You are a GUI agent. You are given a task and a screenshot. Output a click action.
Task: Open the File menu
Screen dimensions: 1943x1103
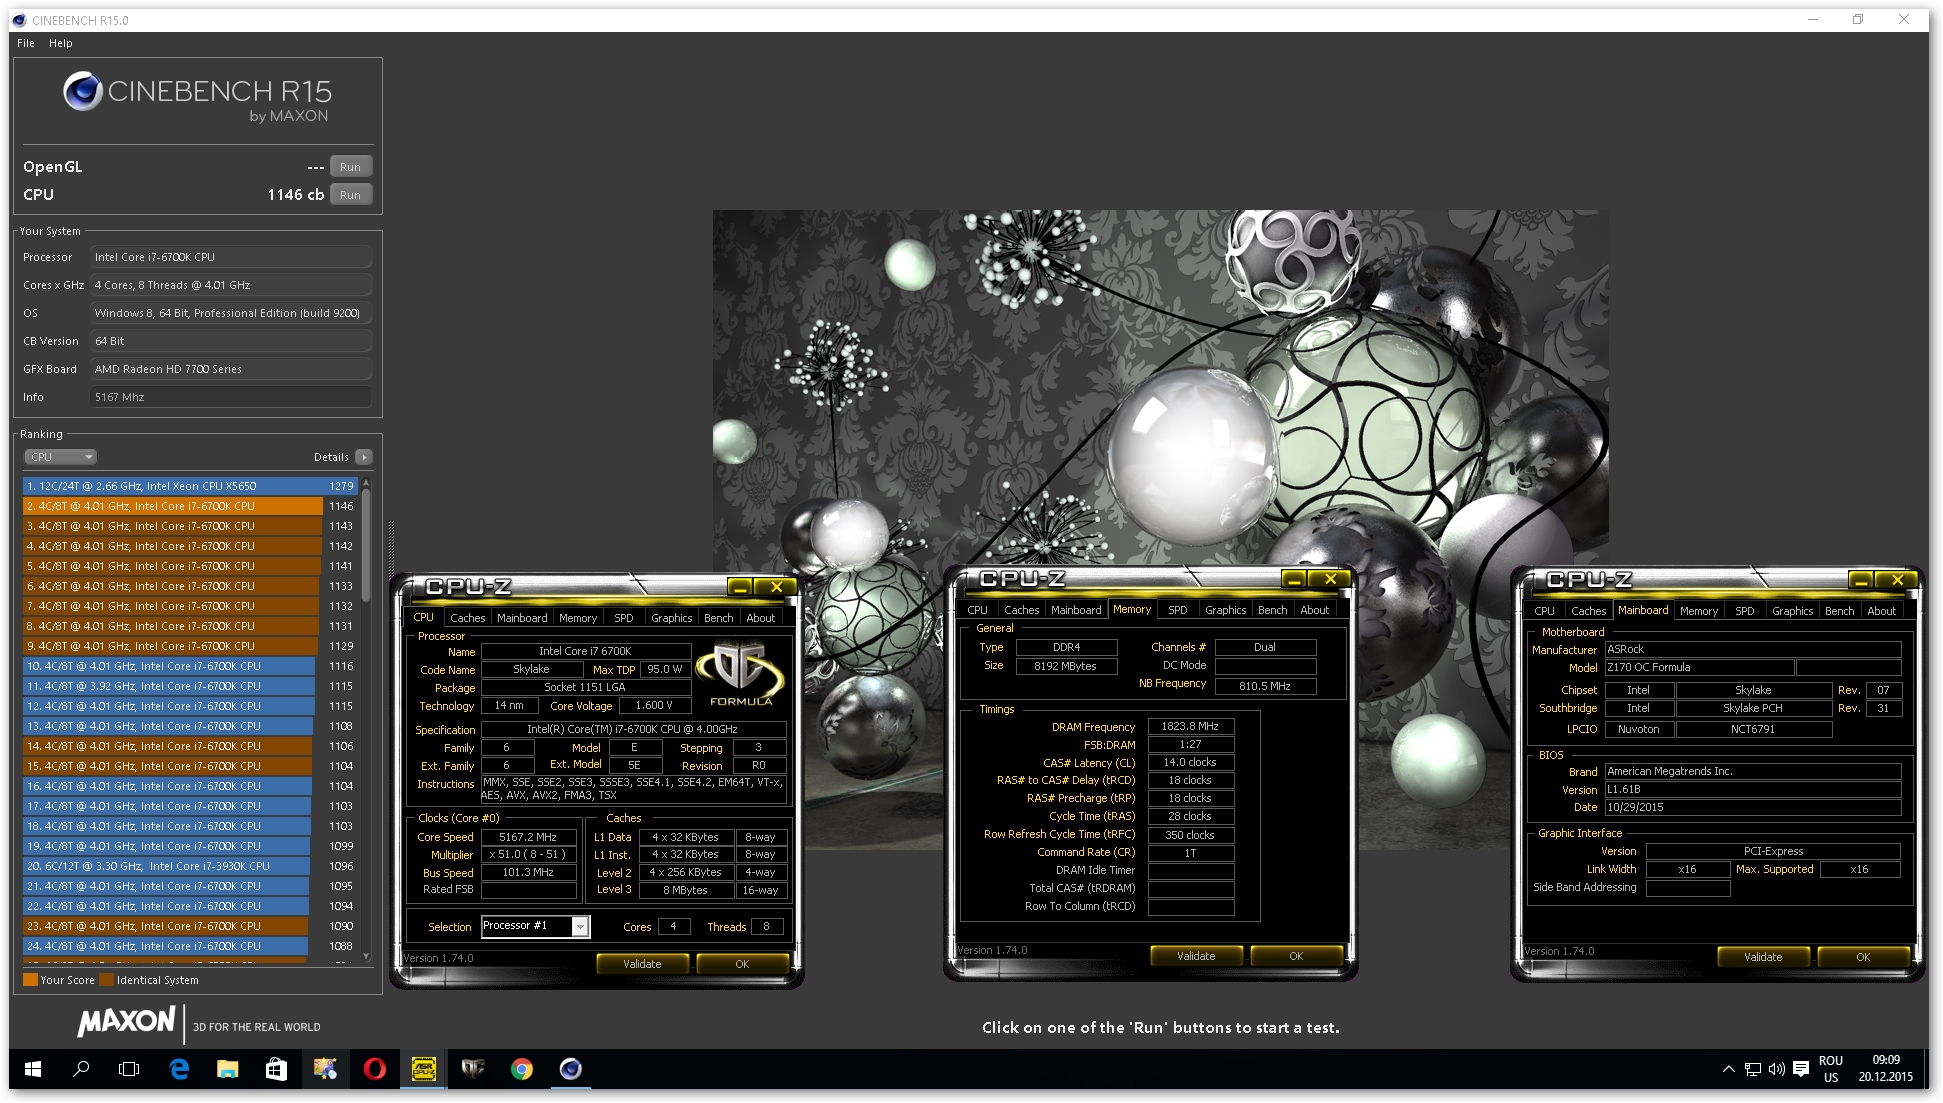[x=26, y=43]
